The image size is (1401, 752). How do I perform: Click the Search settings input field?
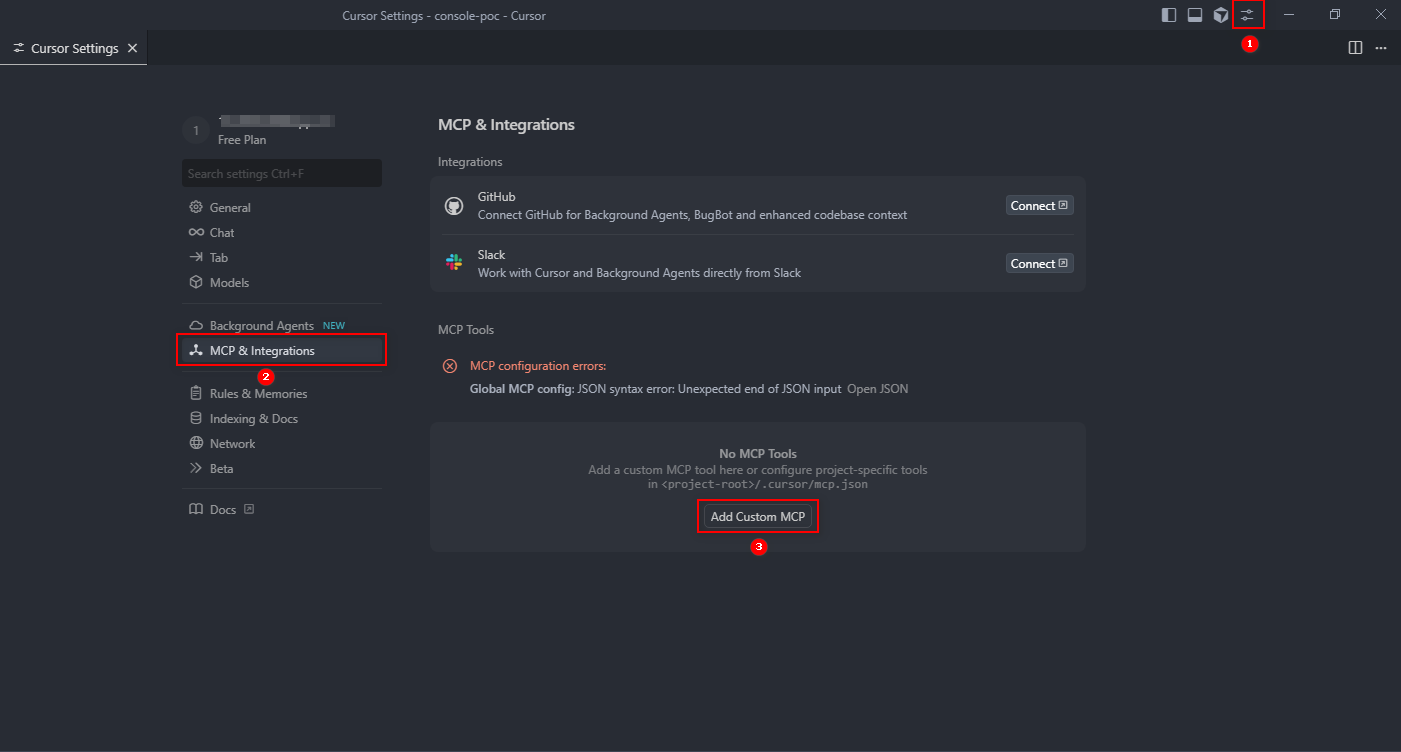coord(282,173)
